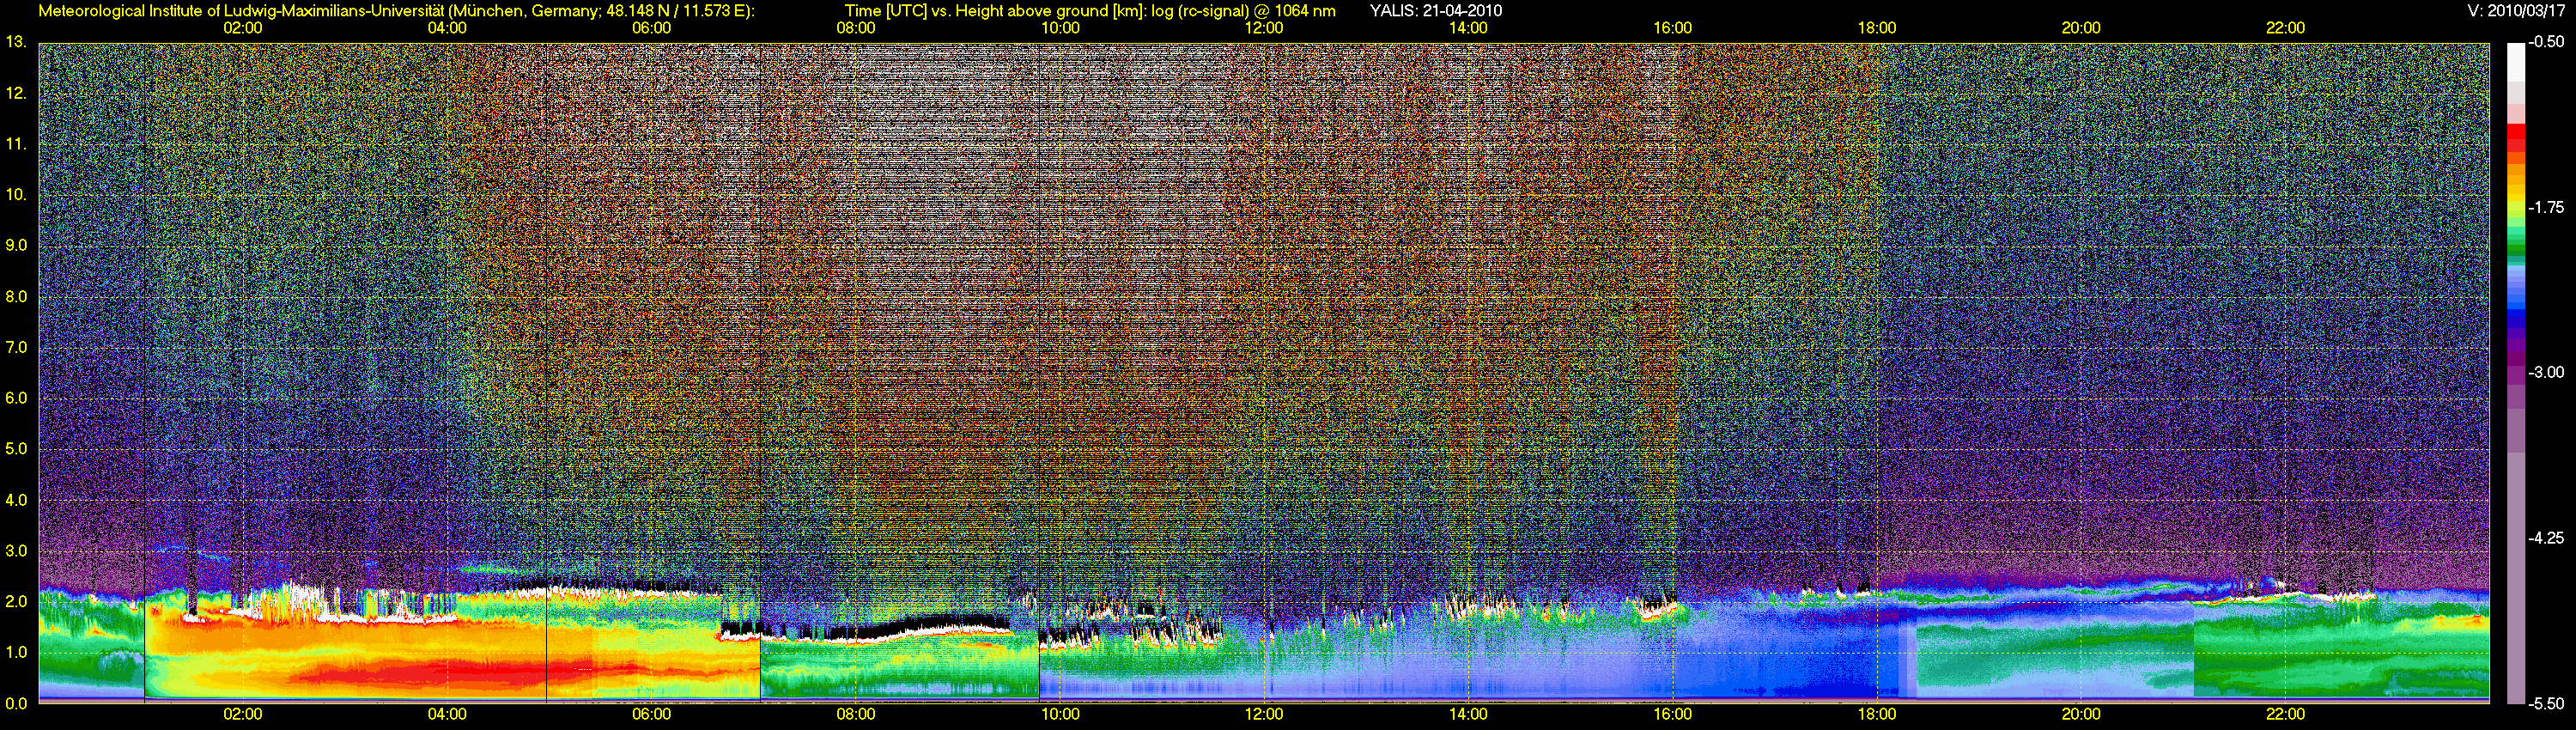
Task: Click the 10. height axis label
Action: point(16,194)
